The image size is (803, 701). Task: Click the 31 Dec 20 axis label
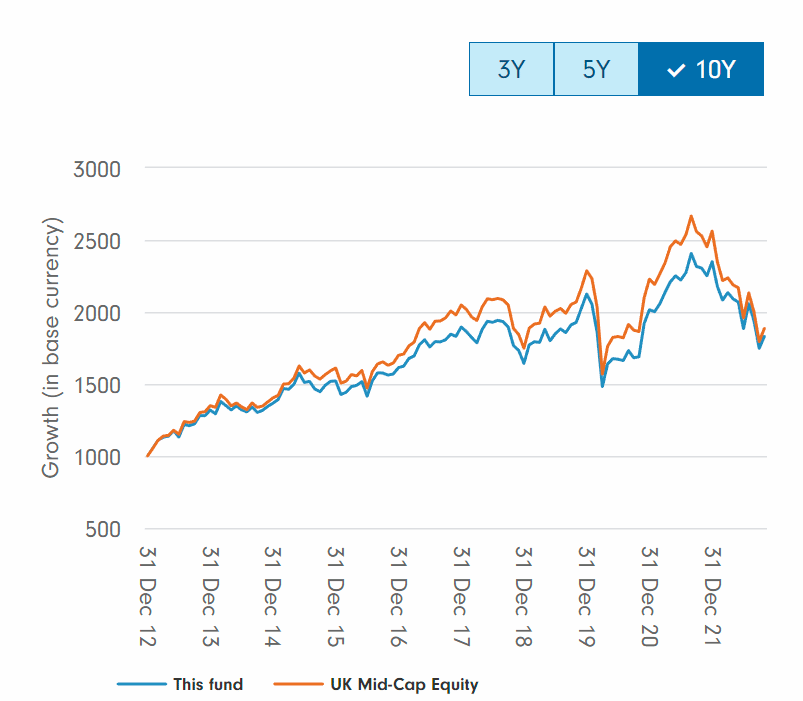click(649, 597)
